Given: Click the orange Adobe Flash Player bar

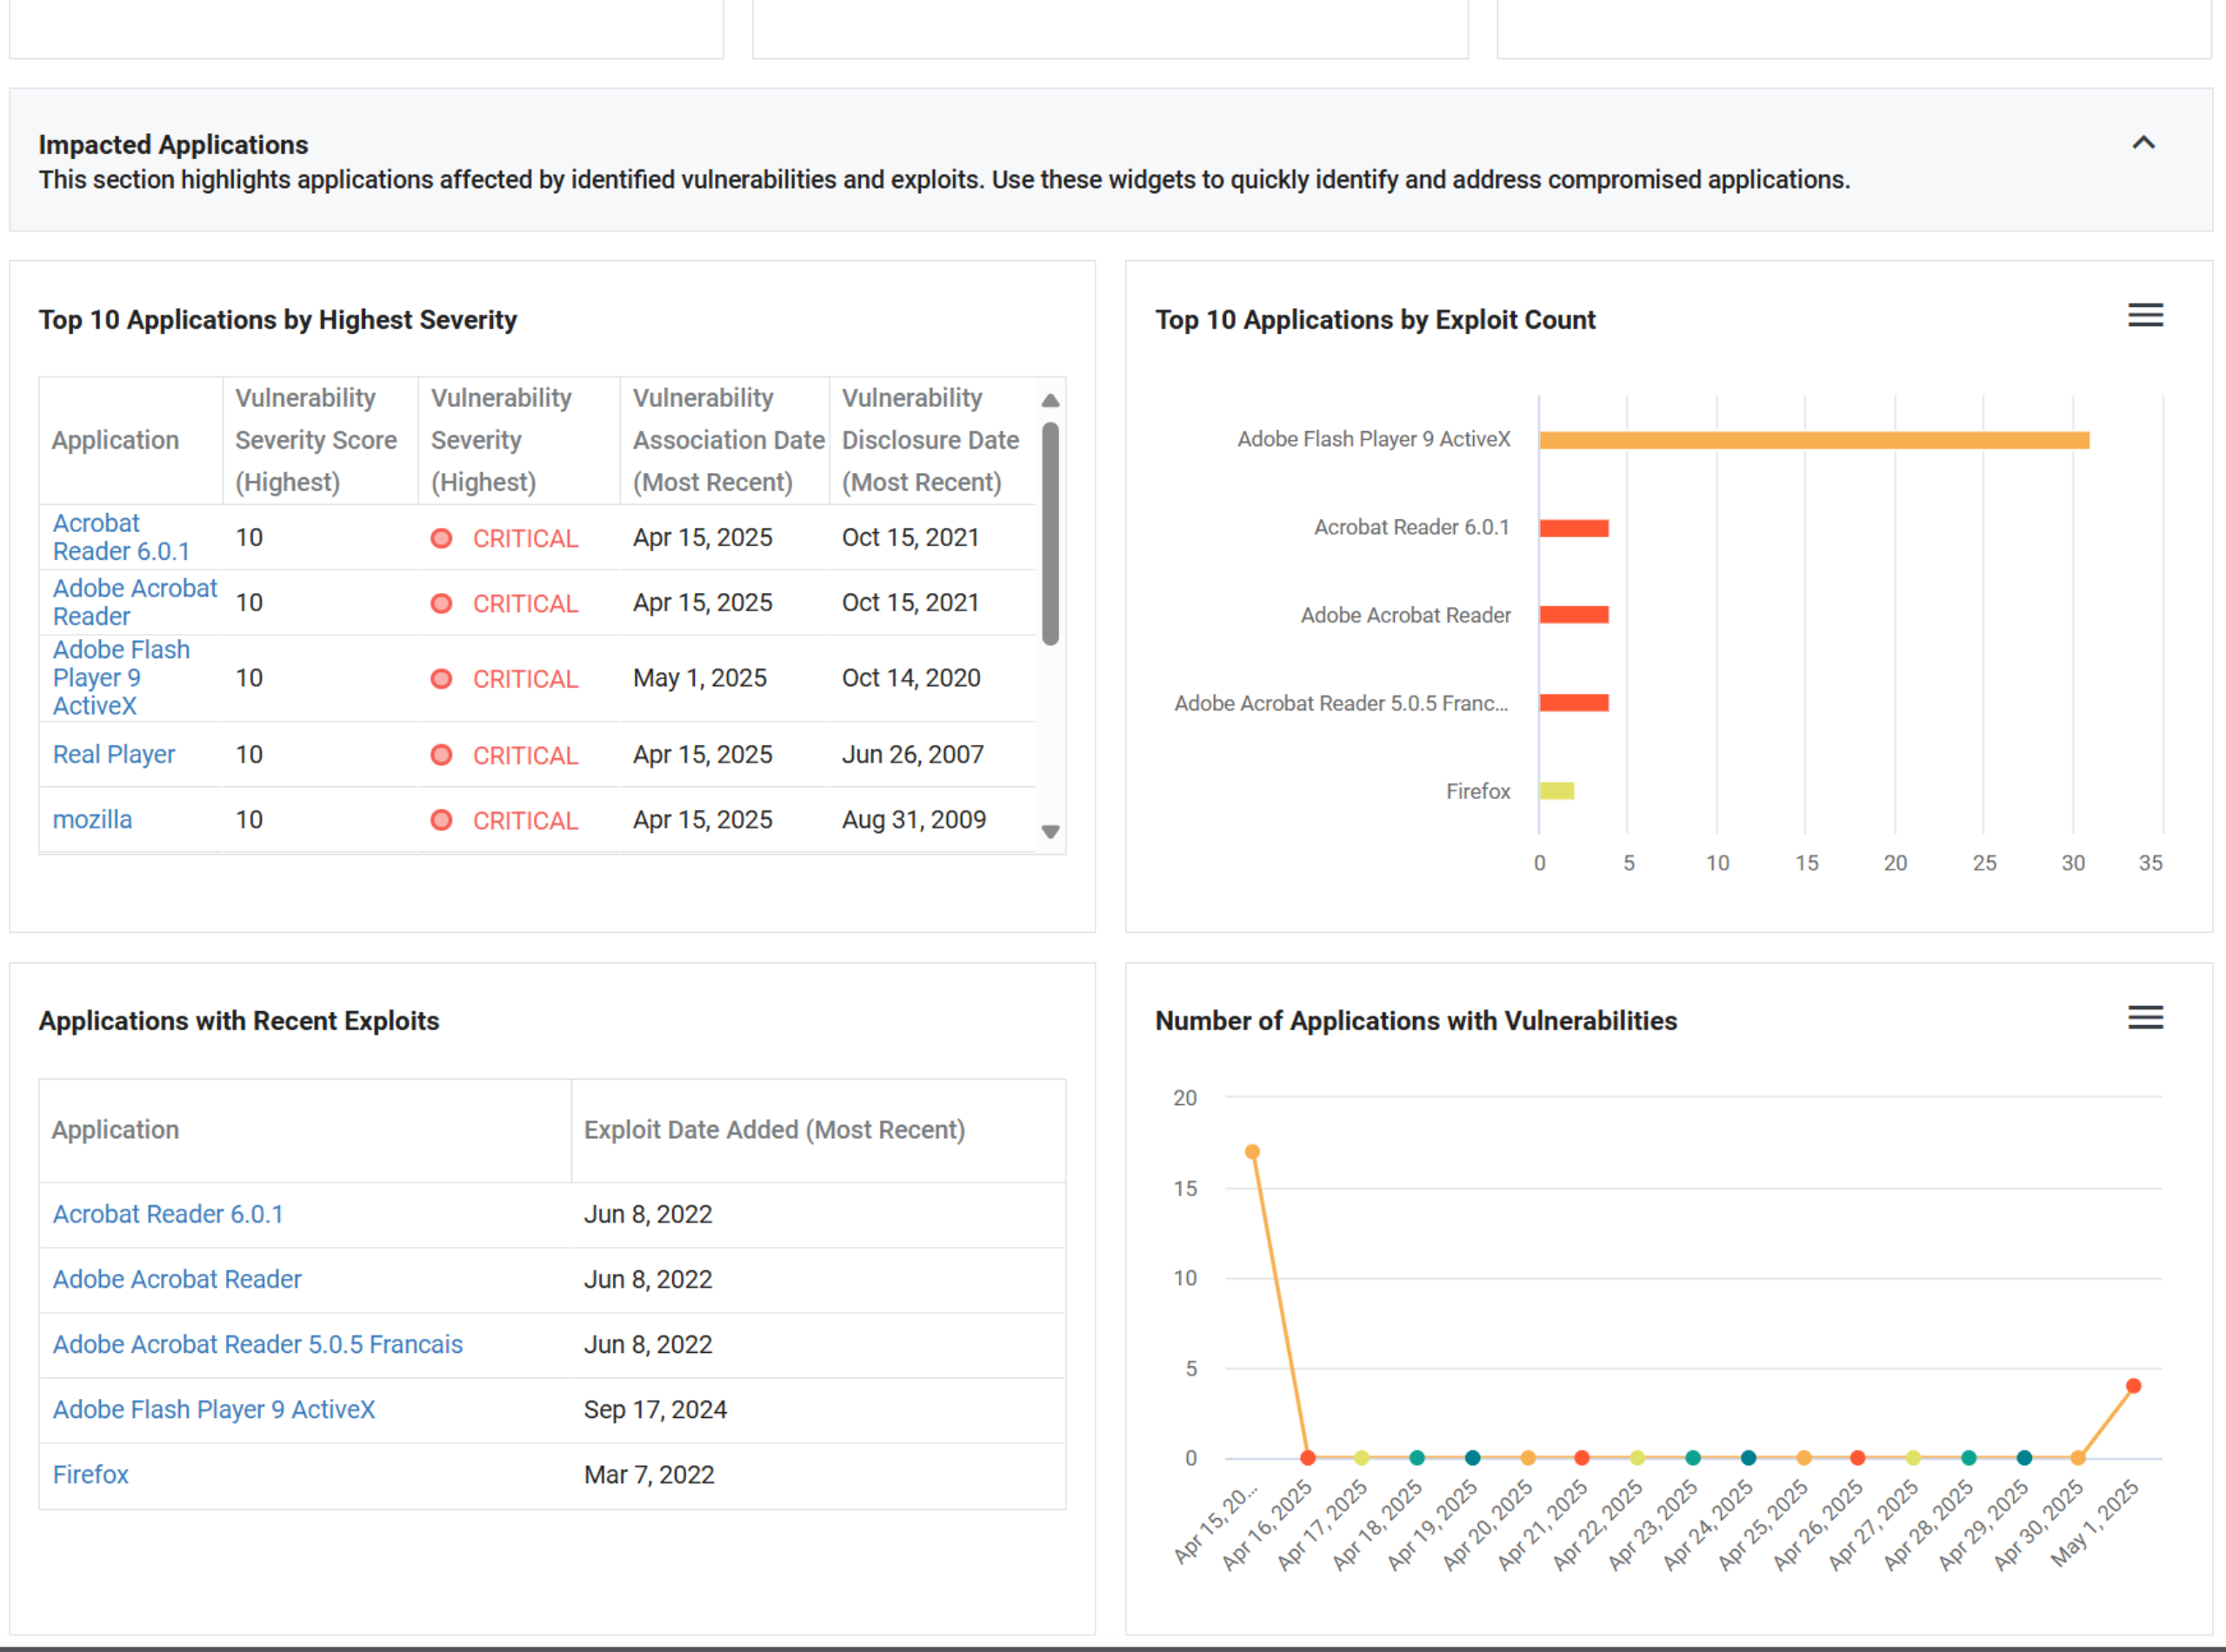Looking at the screenshot, I should click(1812, 440).
